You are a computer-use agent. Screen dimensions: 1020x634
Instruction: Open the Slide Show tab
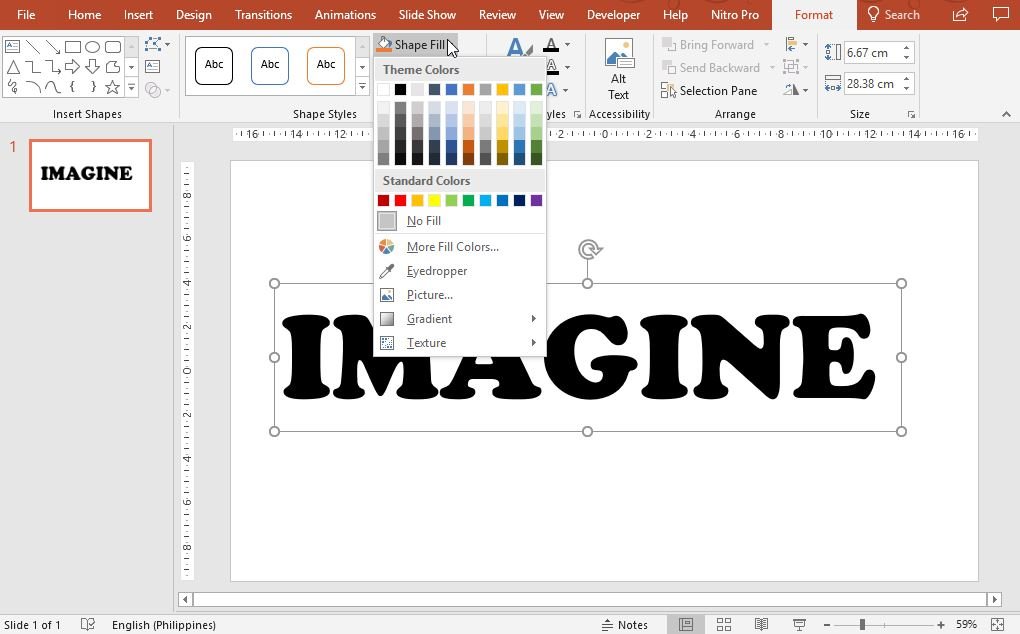point(427,15)
